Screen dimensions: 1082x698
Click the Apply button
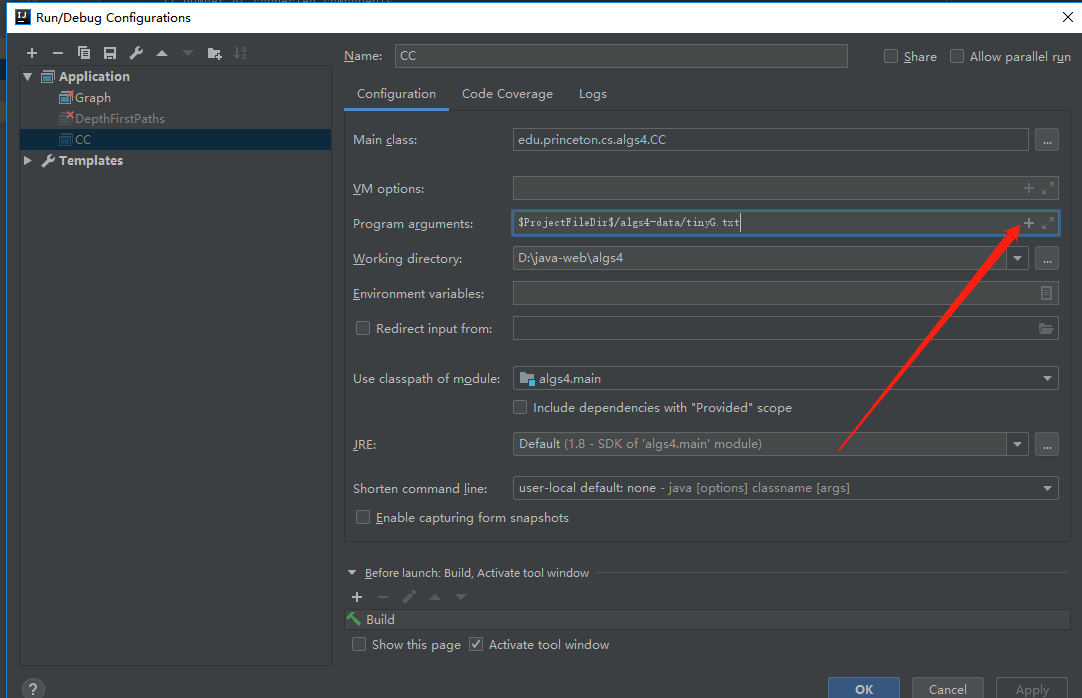tap(1032, 688)
